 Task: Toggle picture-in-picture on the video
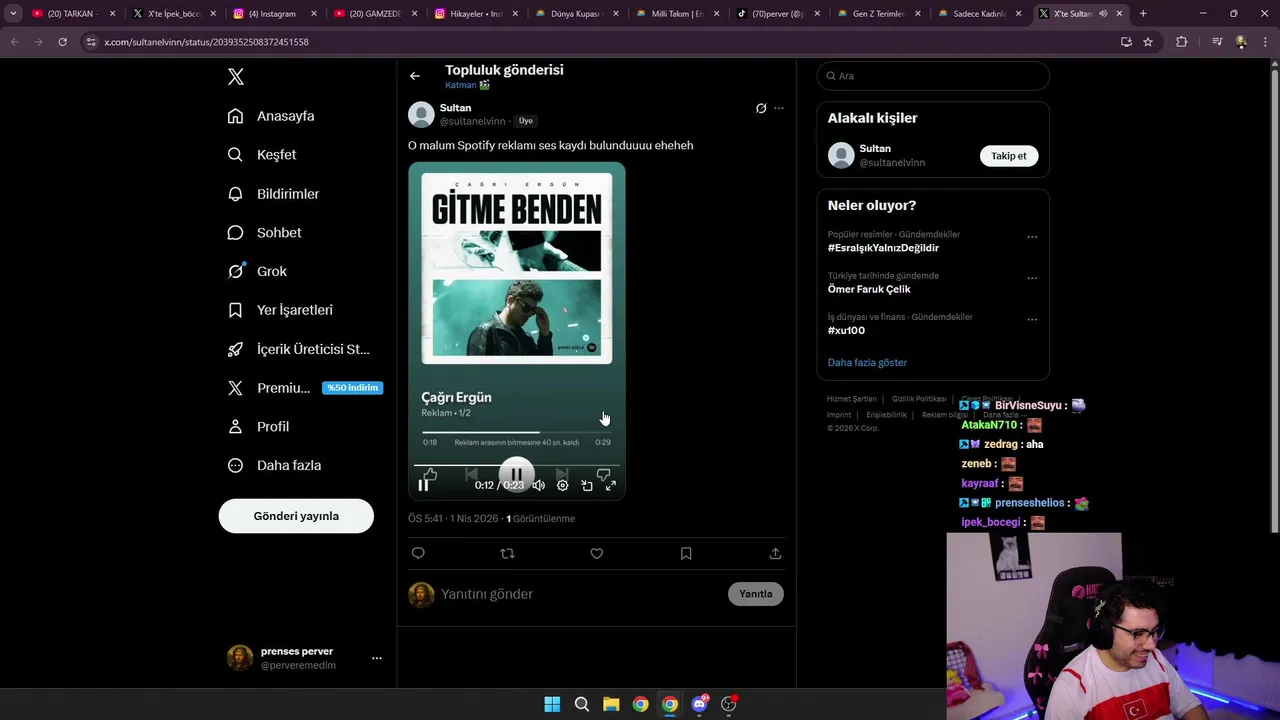tap(586, 485)
